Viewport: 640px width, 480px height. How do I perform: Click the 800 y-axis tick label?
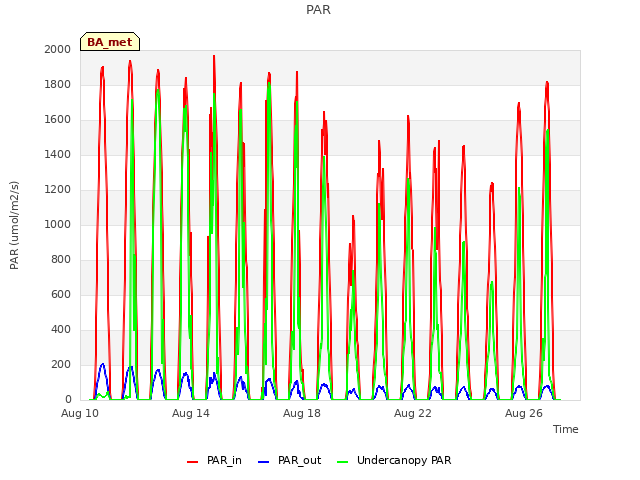61,260
